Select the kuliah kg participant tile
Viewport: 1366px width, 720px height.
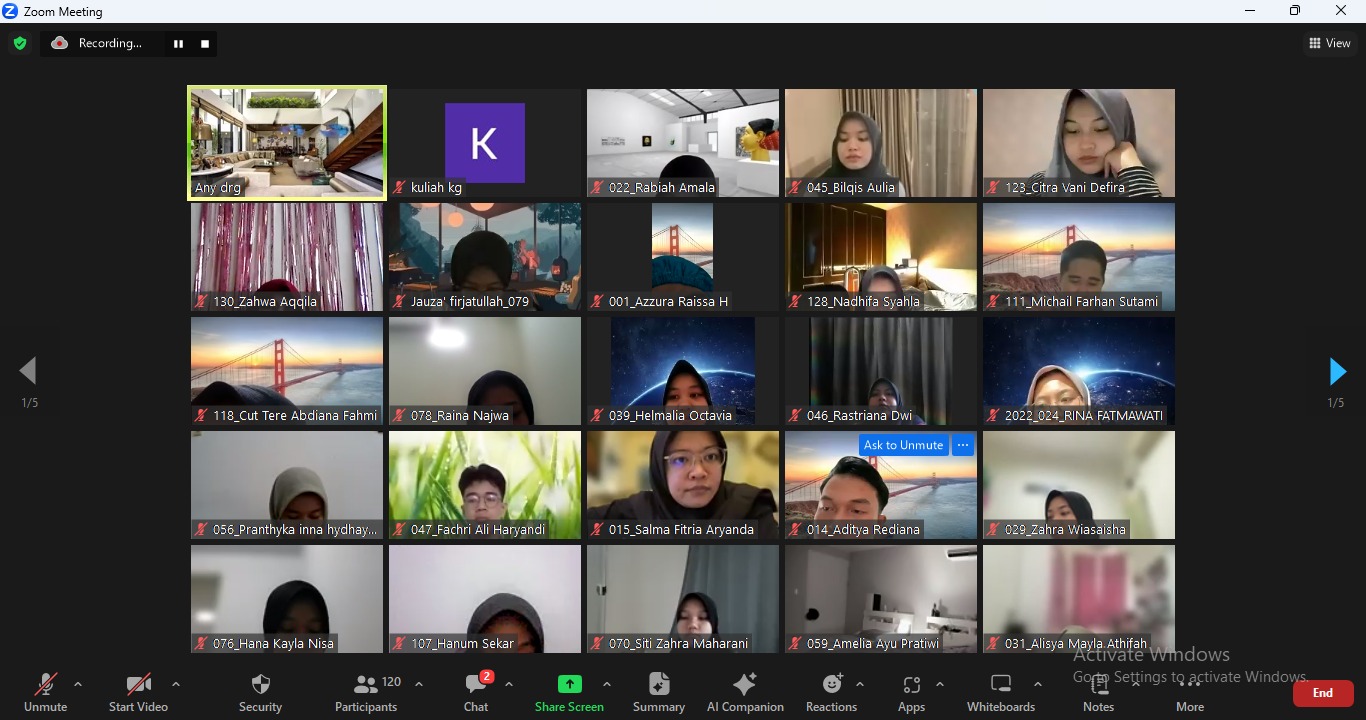click(x=485, y=143)
